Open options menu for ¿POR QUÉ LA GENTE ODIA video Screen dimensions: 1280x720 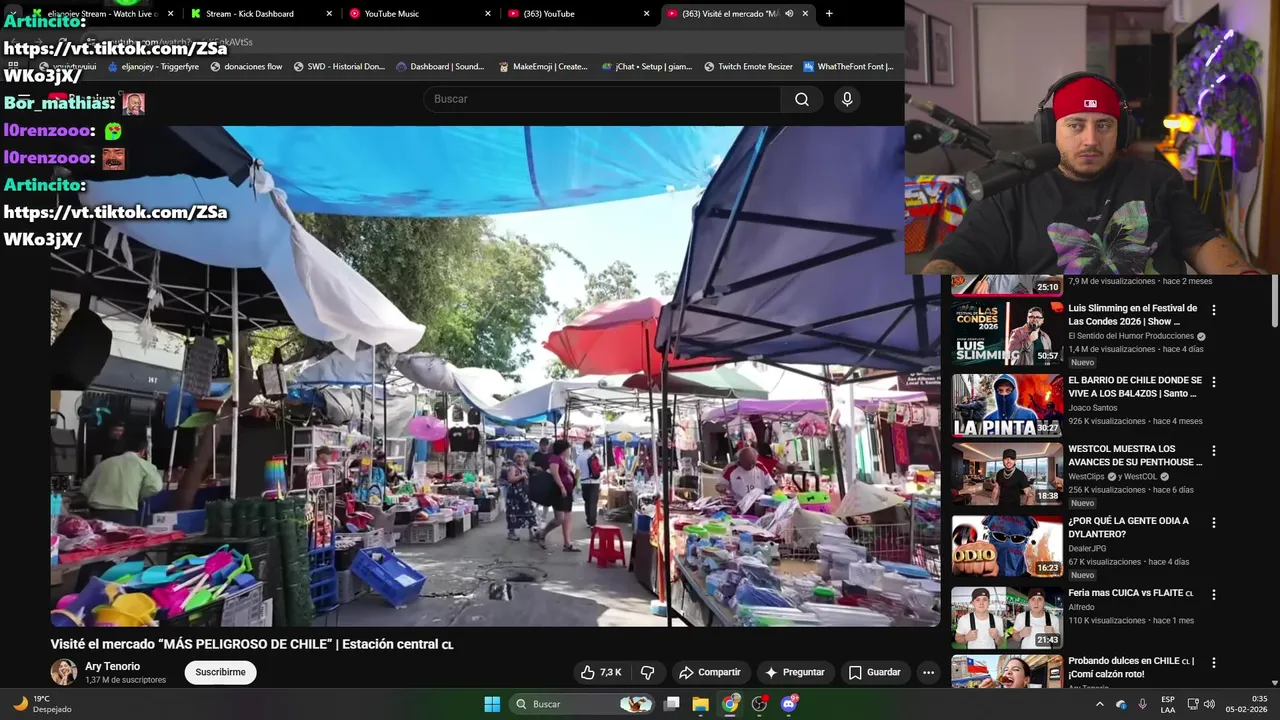pyautogui.click(x=1214, y=522)
